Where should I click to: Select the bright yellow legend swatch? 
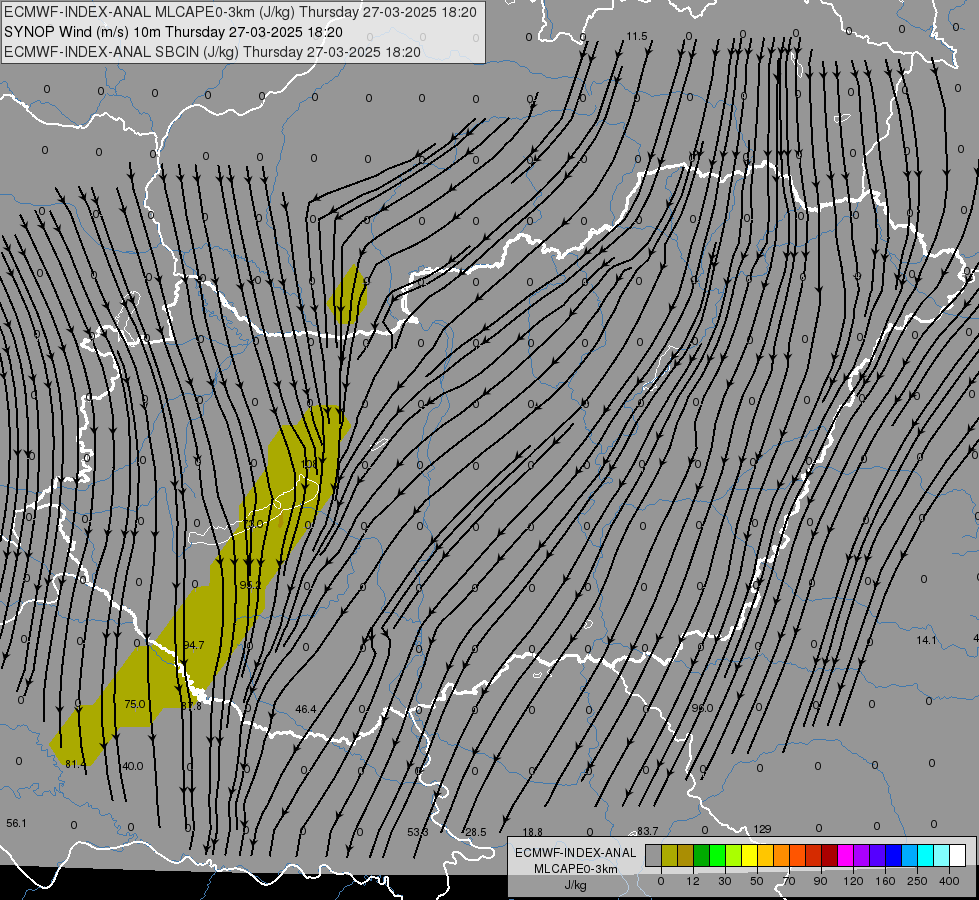[750, 855]
